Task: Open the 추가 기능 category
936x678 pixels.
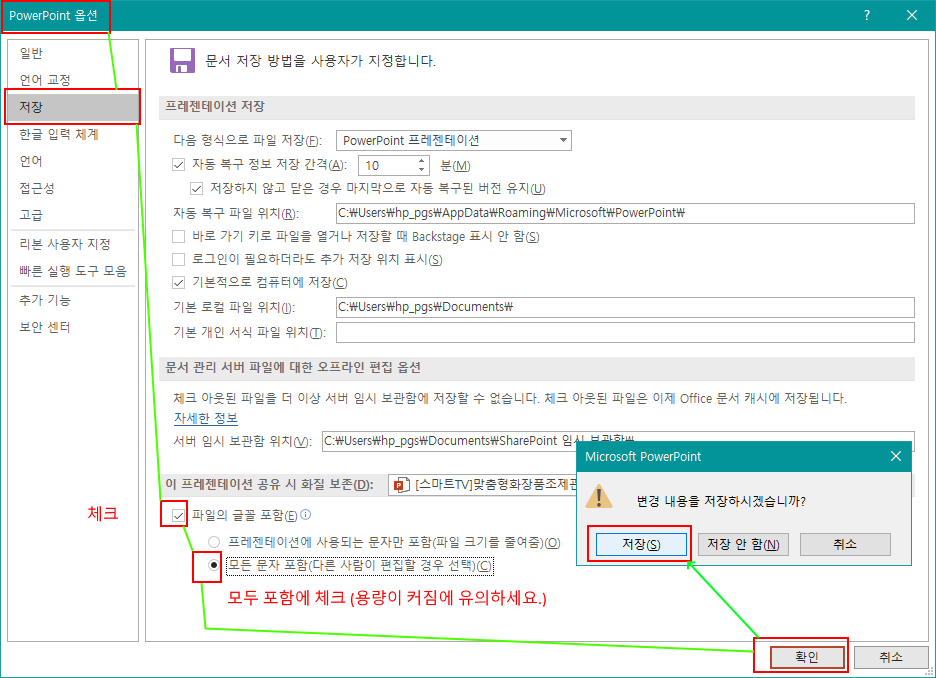Action: point(73,300)
